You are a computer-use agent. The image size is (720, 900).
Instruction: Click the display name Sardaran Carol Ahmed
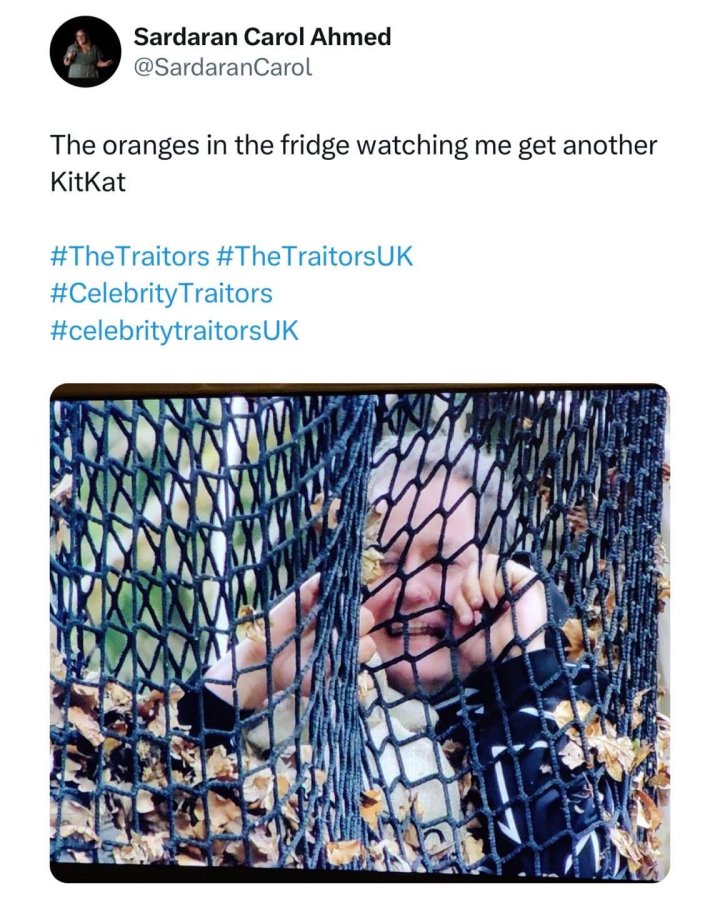click(262, 37)
